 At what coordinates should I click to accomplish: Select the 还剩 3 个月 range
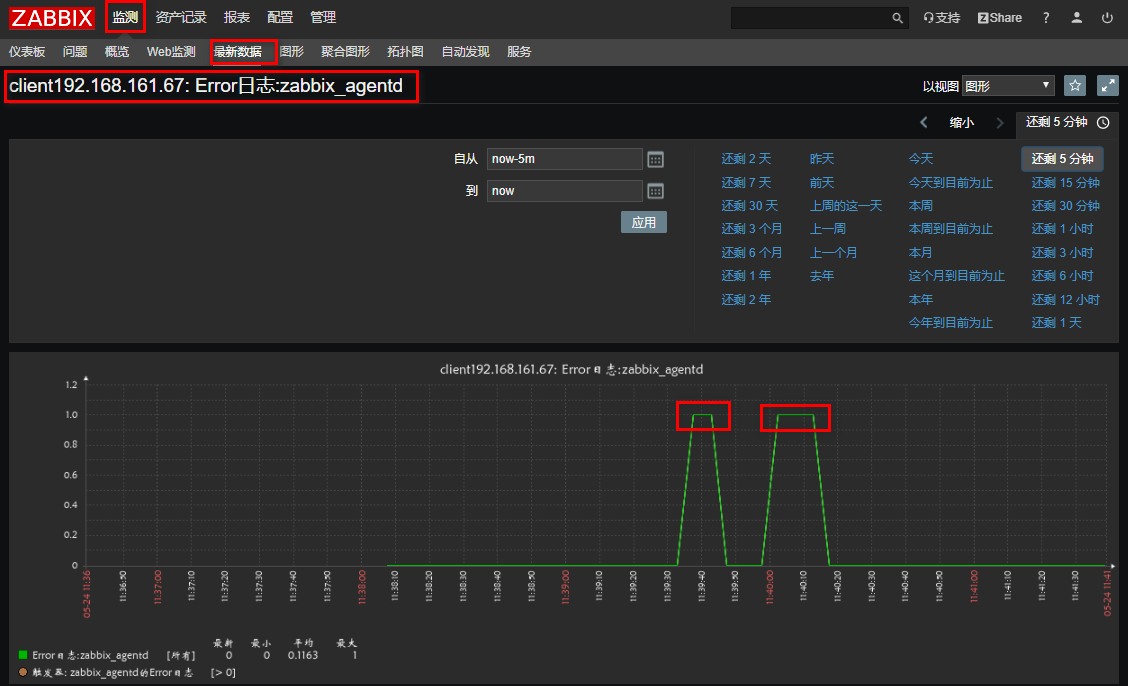tap(752, 229)
